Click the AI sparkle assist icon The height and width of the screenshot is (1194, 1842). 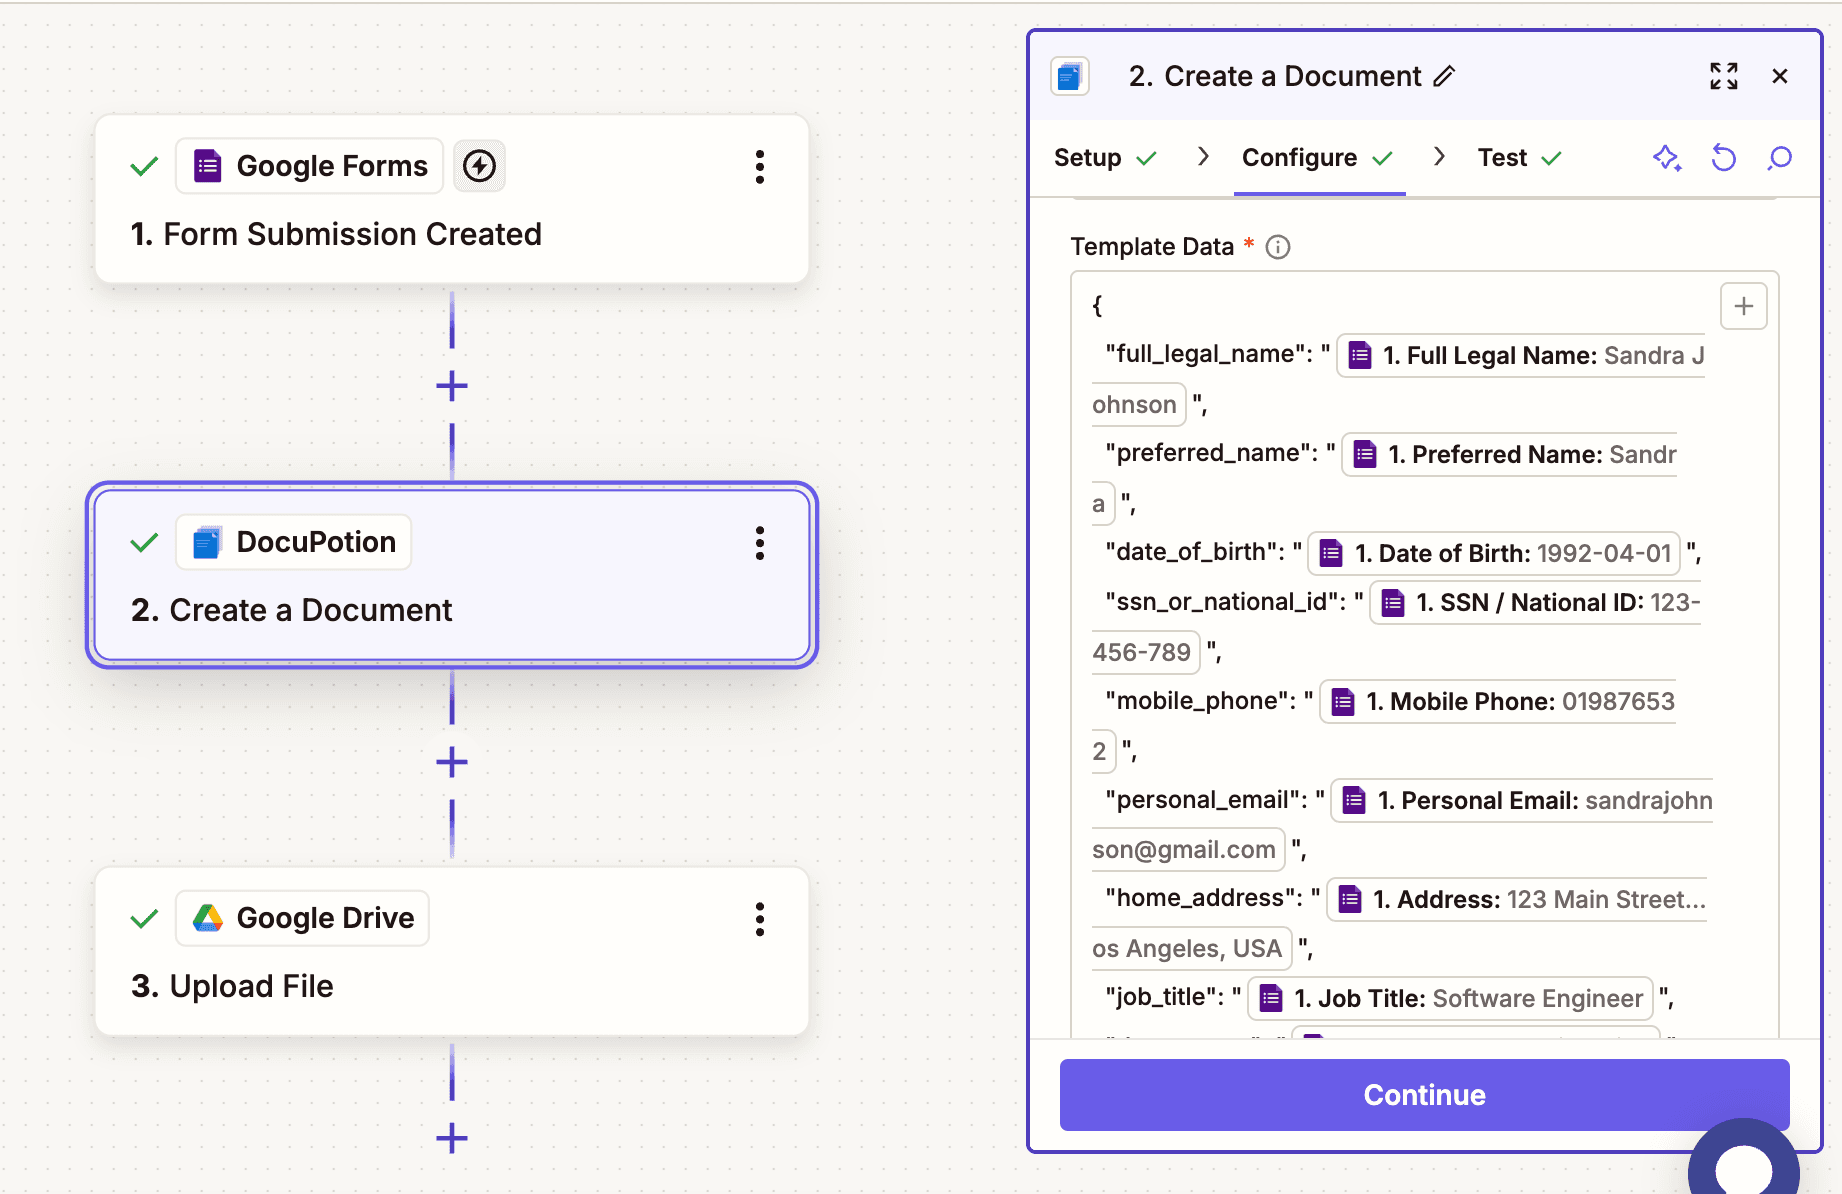point(1667,158)
